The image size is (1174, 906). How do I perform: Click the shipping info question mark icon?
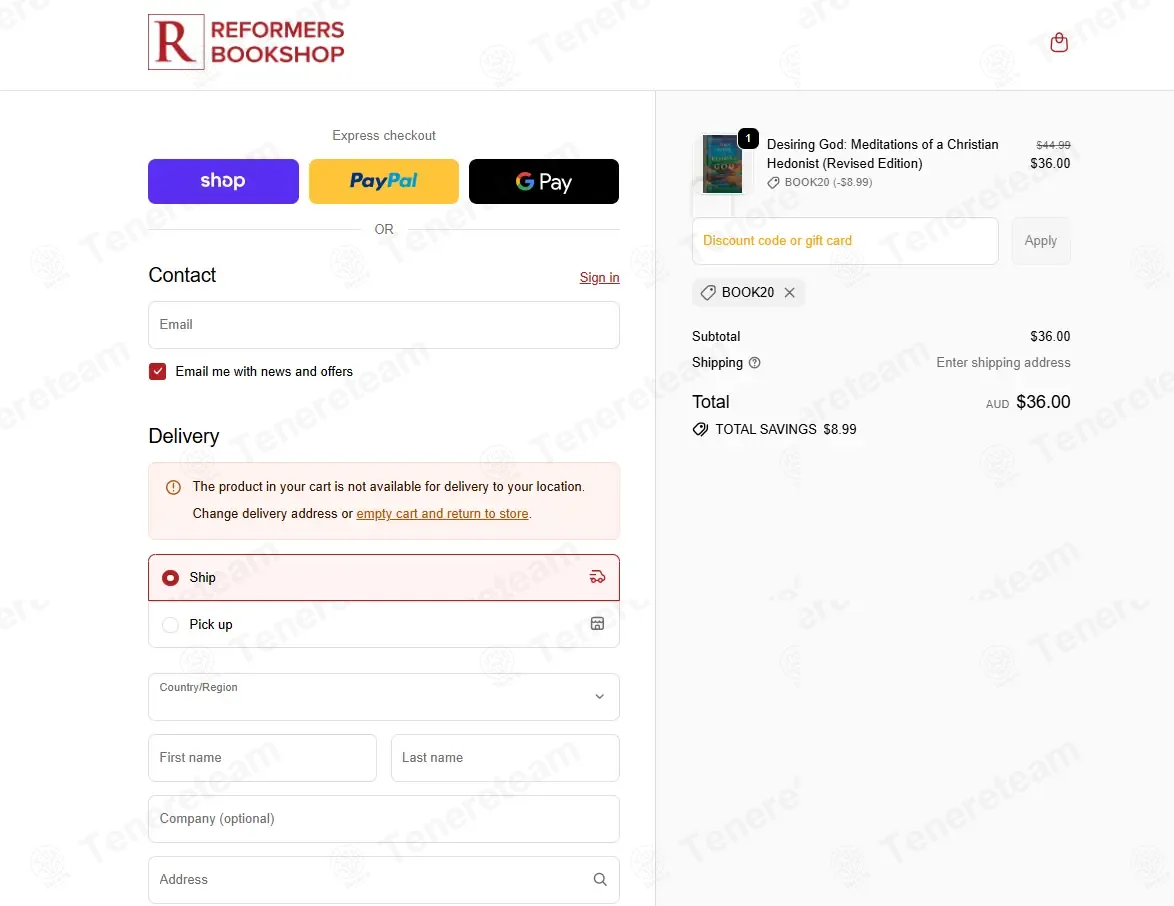point(755,362)
